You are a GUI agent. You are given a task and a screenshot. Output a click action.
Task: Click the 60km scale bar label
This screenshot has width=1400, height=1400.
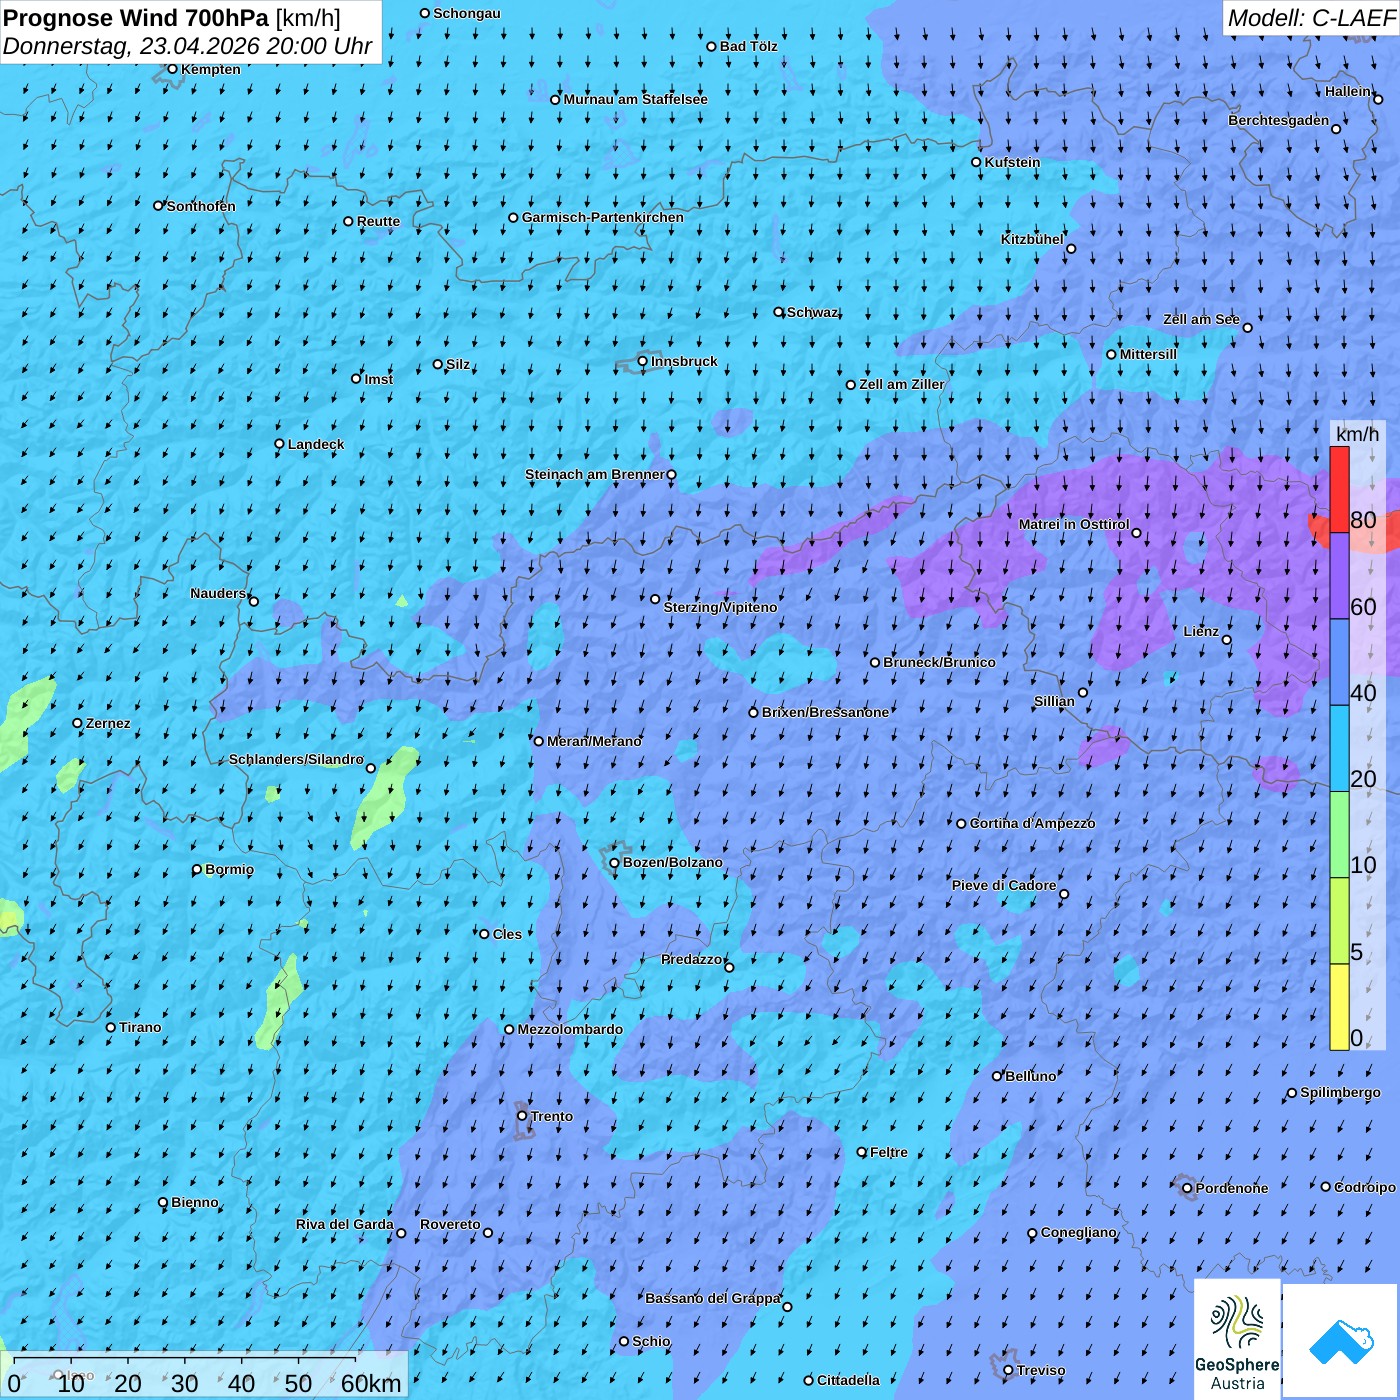371,1384
